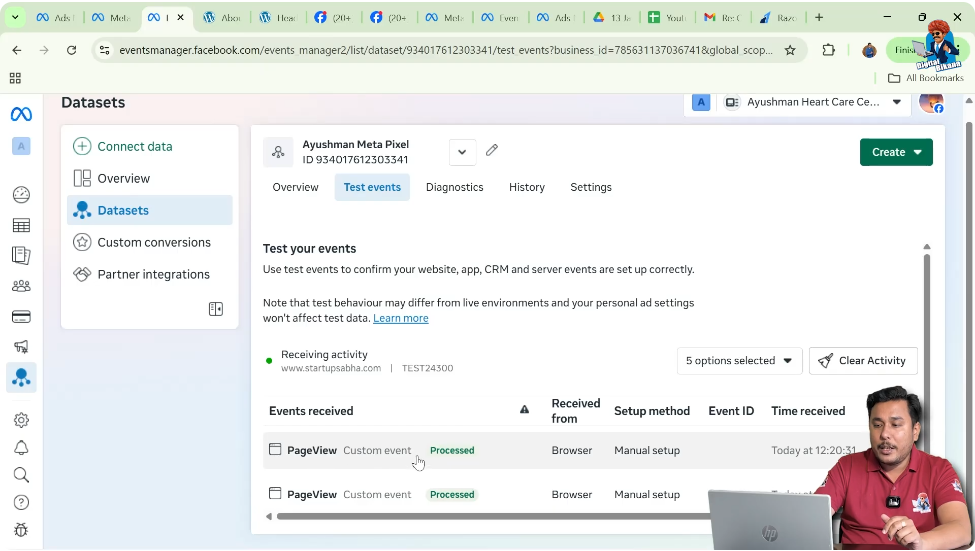
Task: Click the horizontal scrollbar under events table
Action: (491, 516)
